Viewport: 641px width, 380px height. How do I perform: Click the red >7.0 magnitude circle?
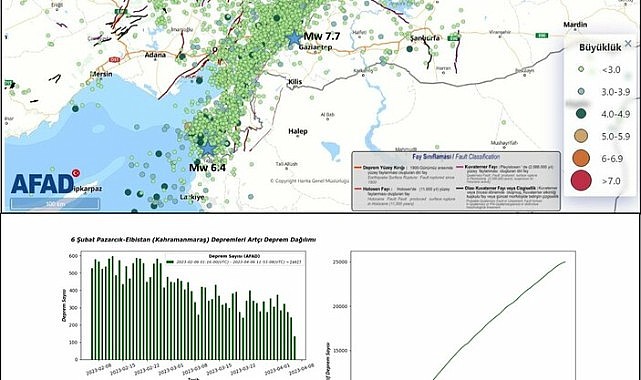(581, 181)
